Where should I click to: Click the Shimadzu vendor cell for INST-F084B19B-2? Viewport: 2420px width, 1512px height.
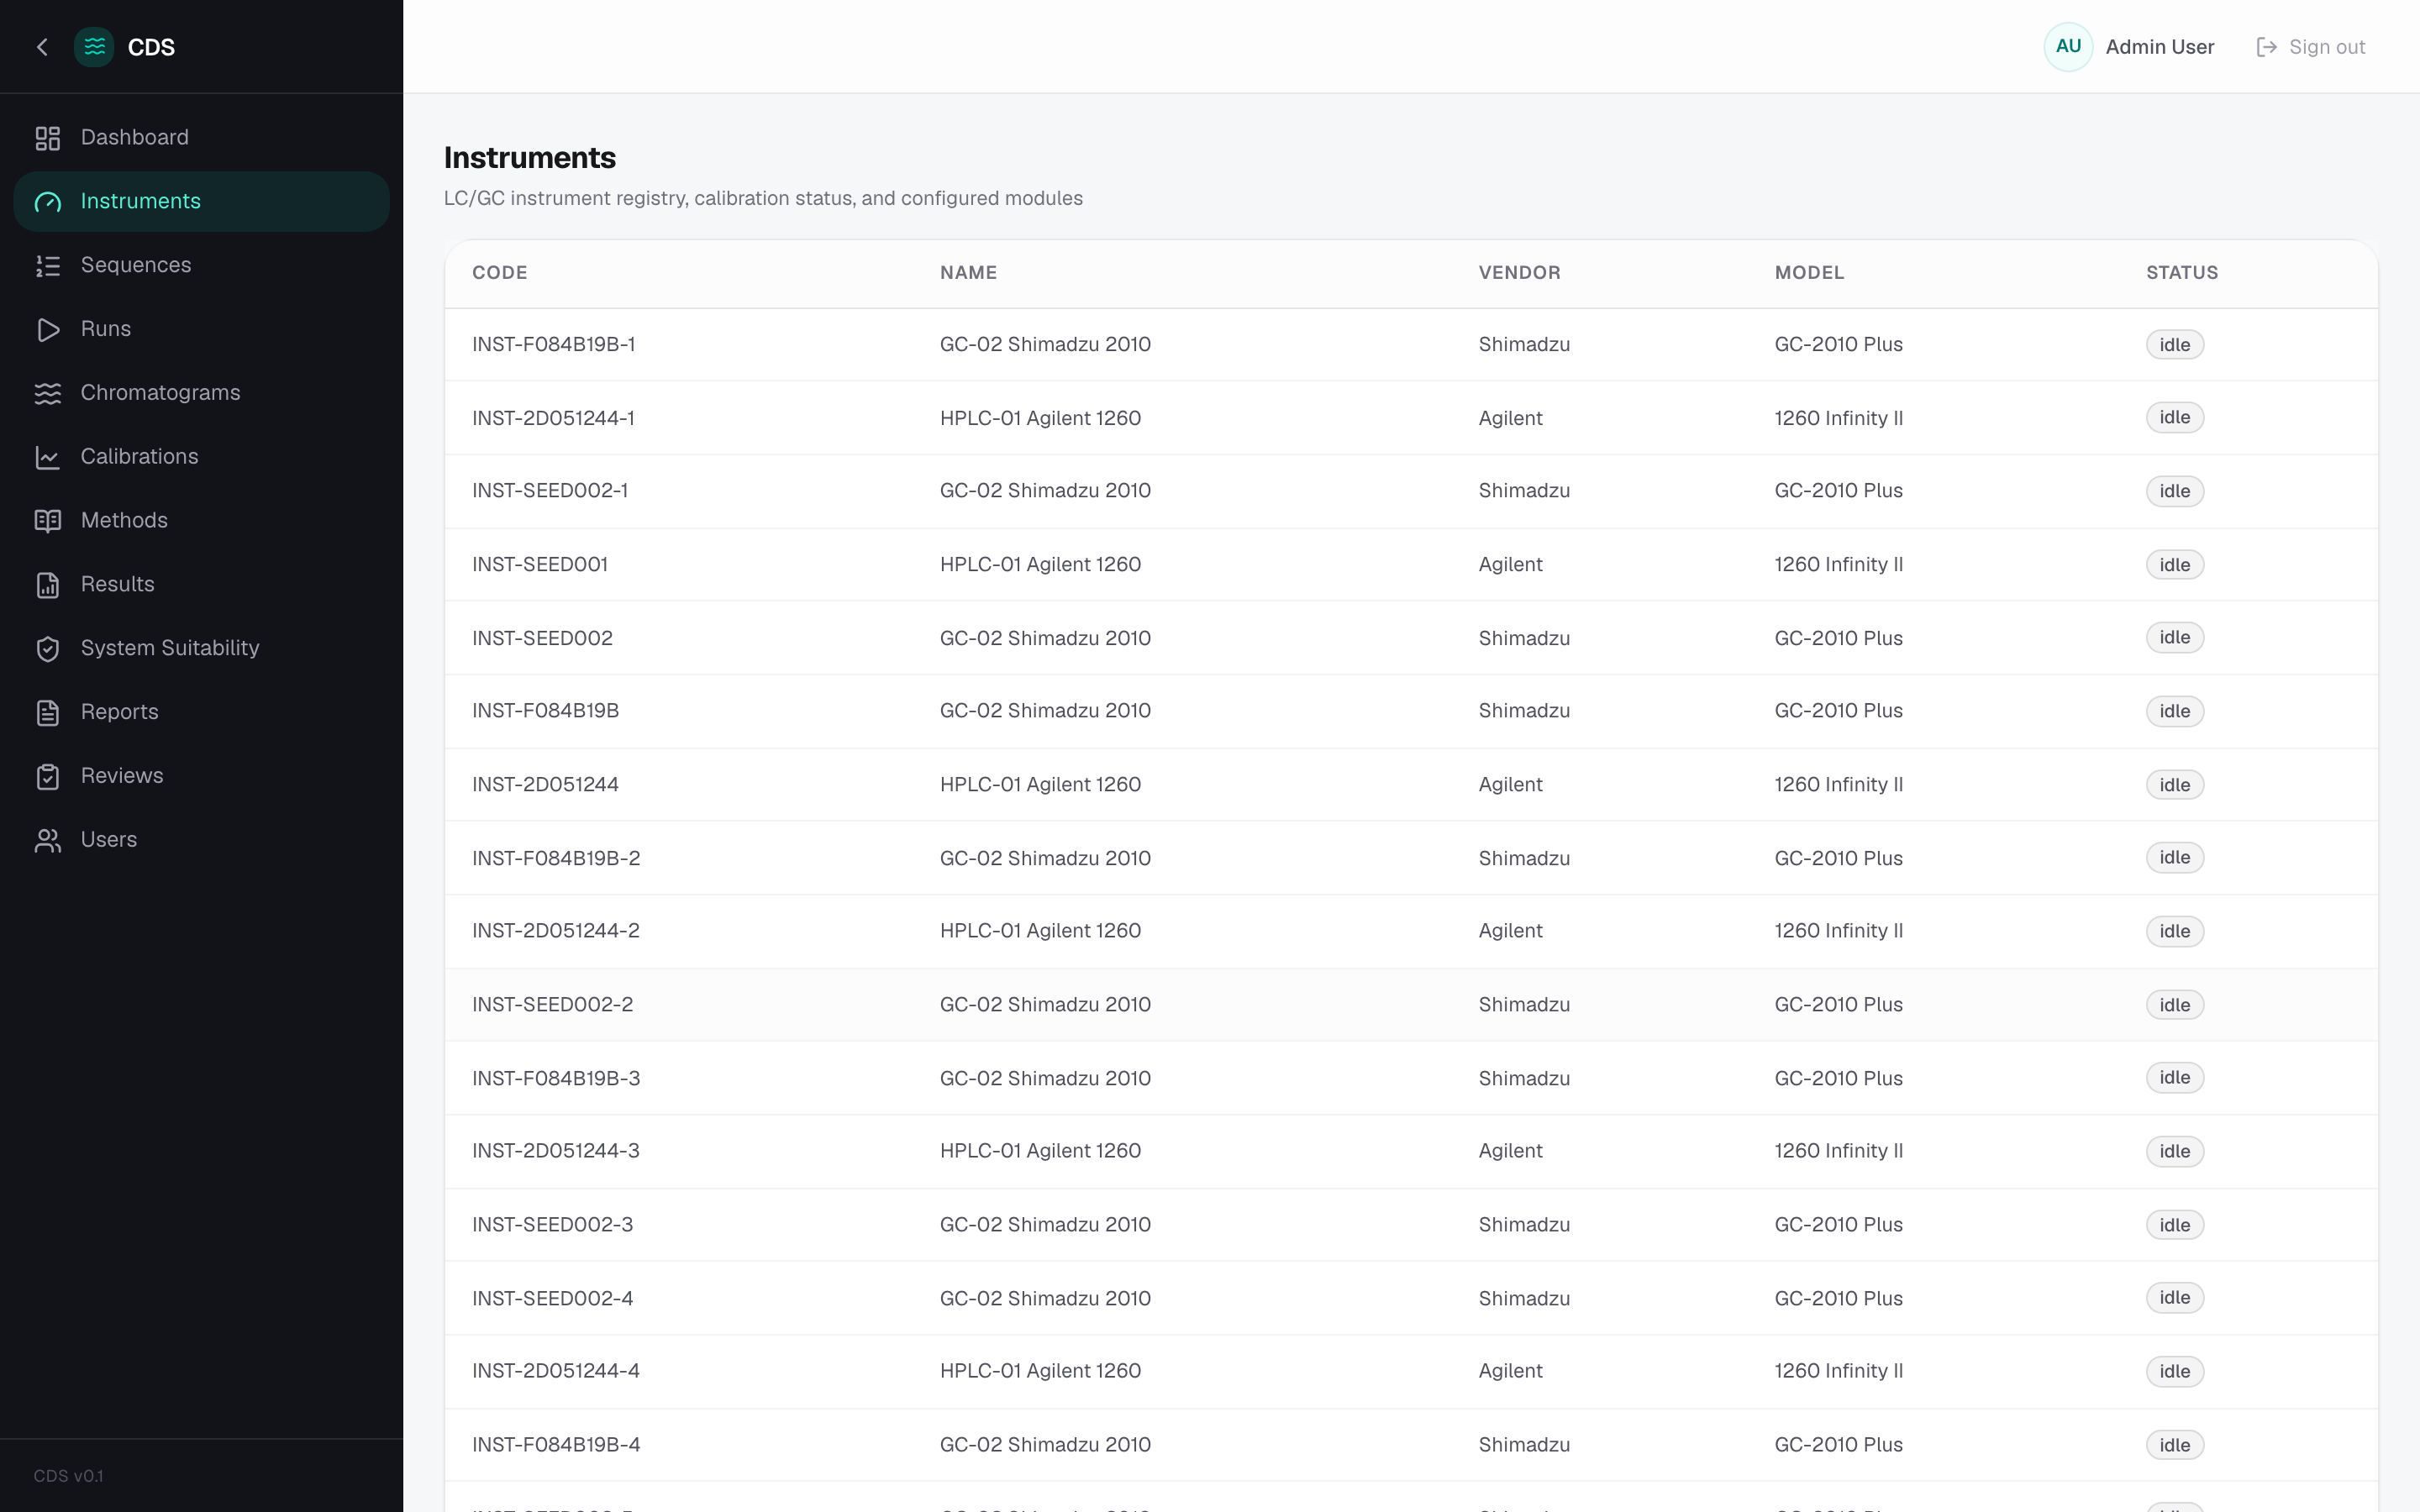(x=1524, y=858)
